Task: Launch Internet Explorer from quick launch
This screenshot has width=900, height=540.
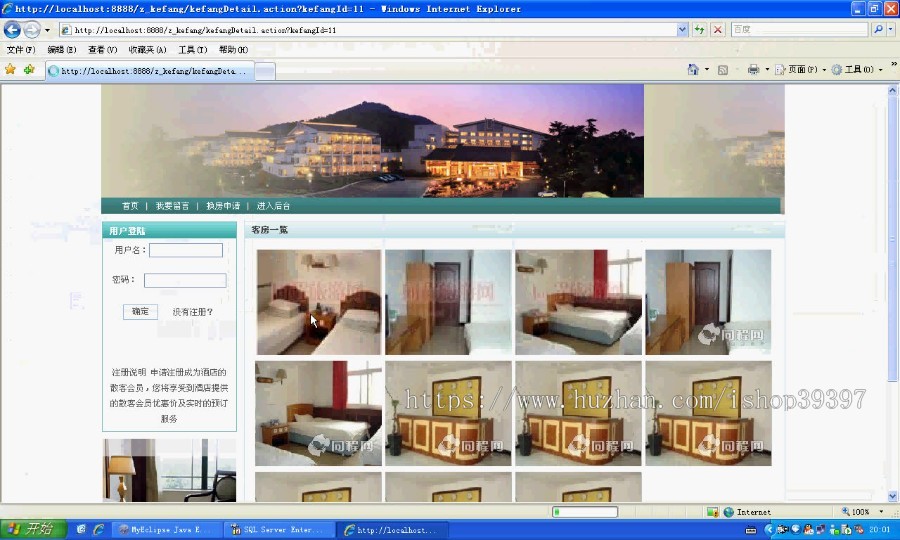Action: (x=99, y=529)
